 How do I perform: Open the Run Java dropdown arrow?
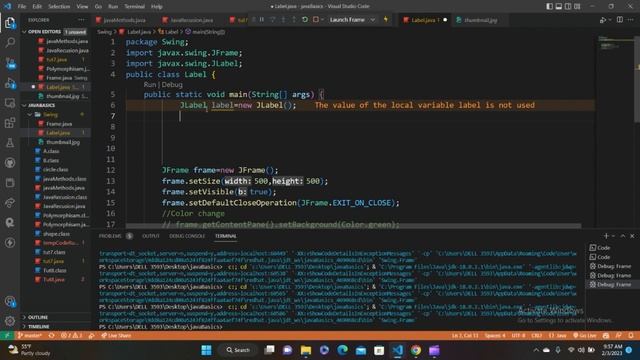click(x=609, y=20)
